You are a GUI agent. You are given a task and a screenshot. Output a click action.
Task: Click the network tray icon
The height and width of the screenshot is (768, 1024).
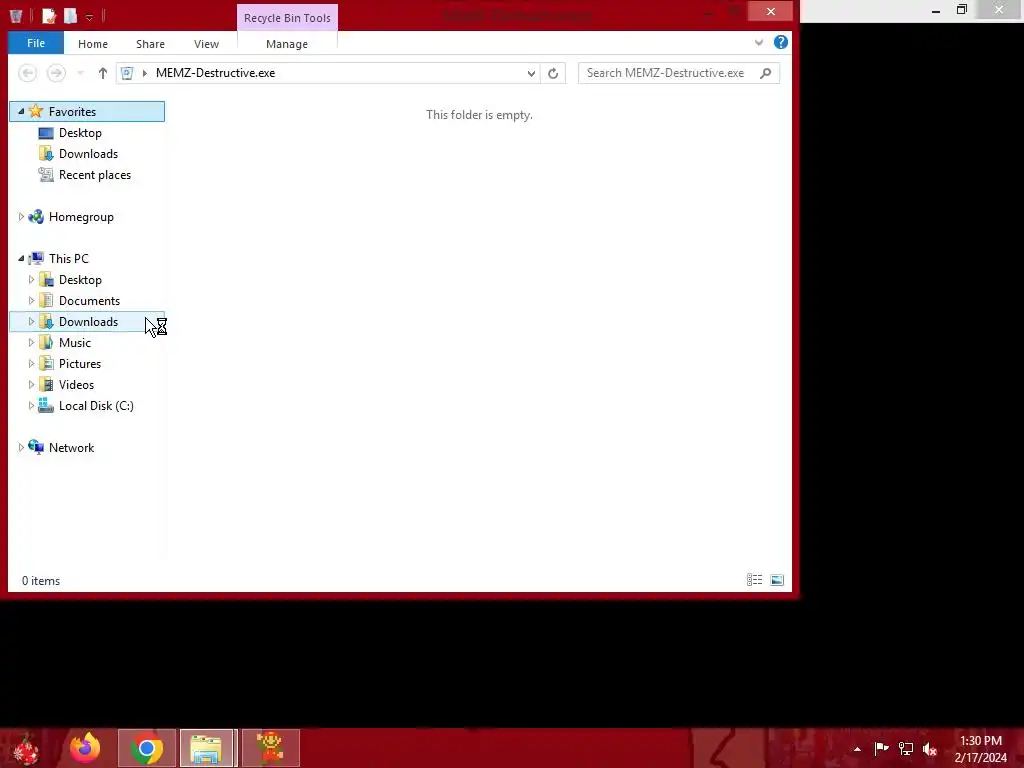point(906,748)
